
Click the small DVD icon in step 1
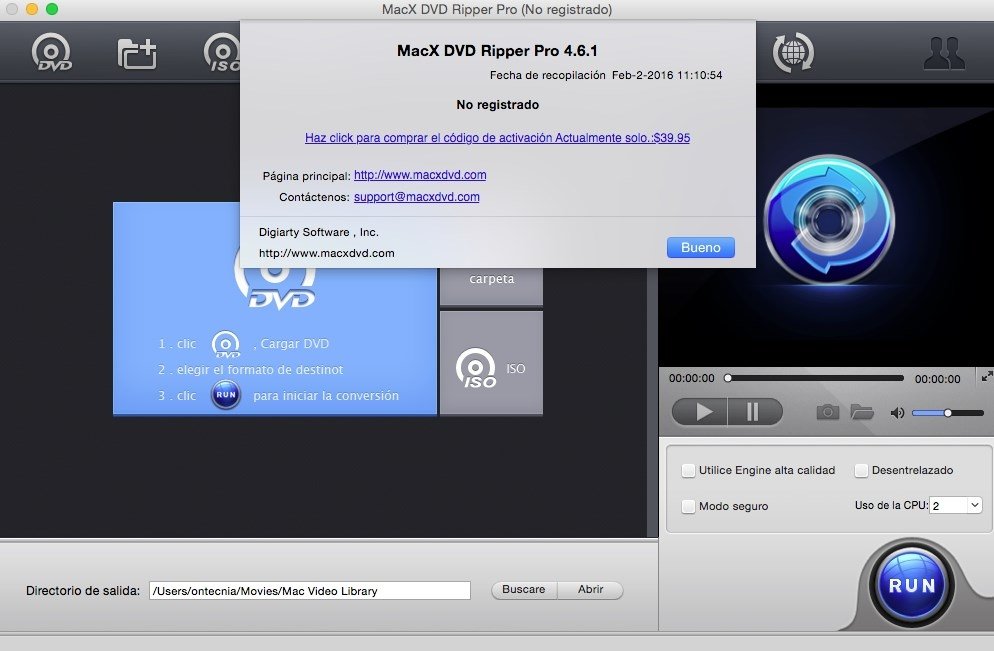point(226,344)
